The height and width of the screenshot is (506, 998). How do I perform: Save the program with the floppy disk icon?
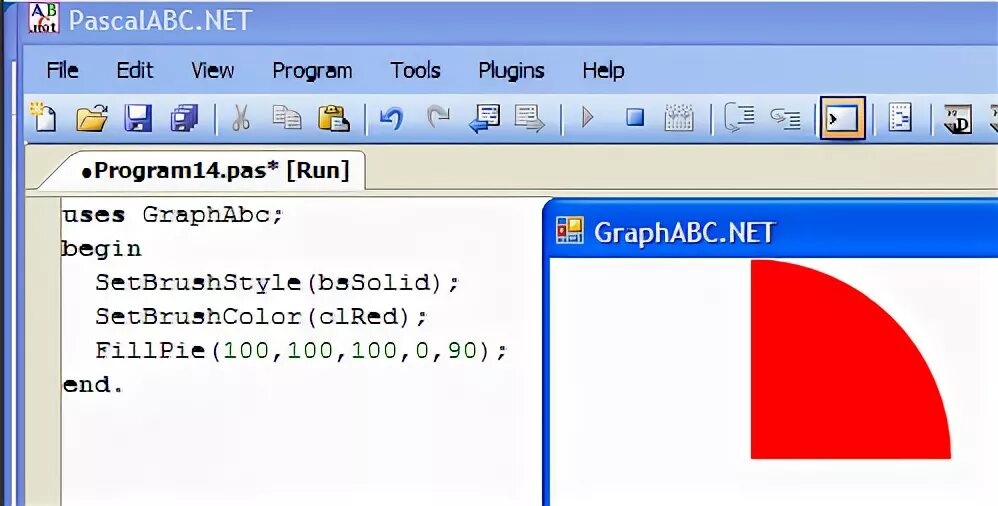(x=138, y=118)
